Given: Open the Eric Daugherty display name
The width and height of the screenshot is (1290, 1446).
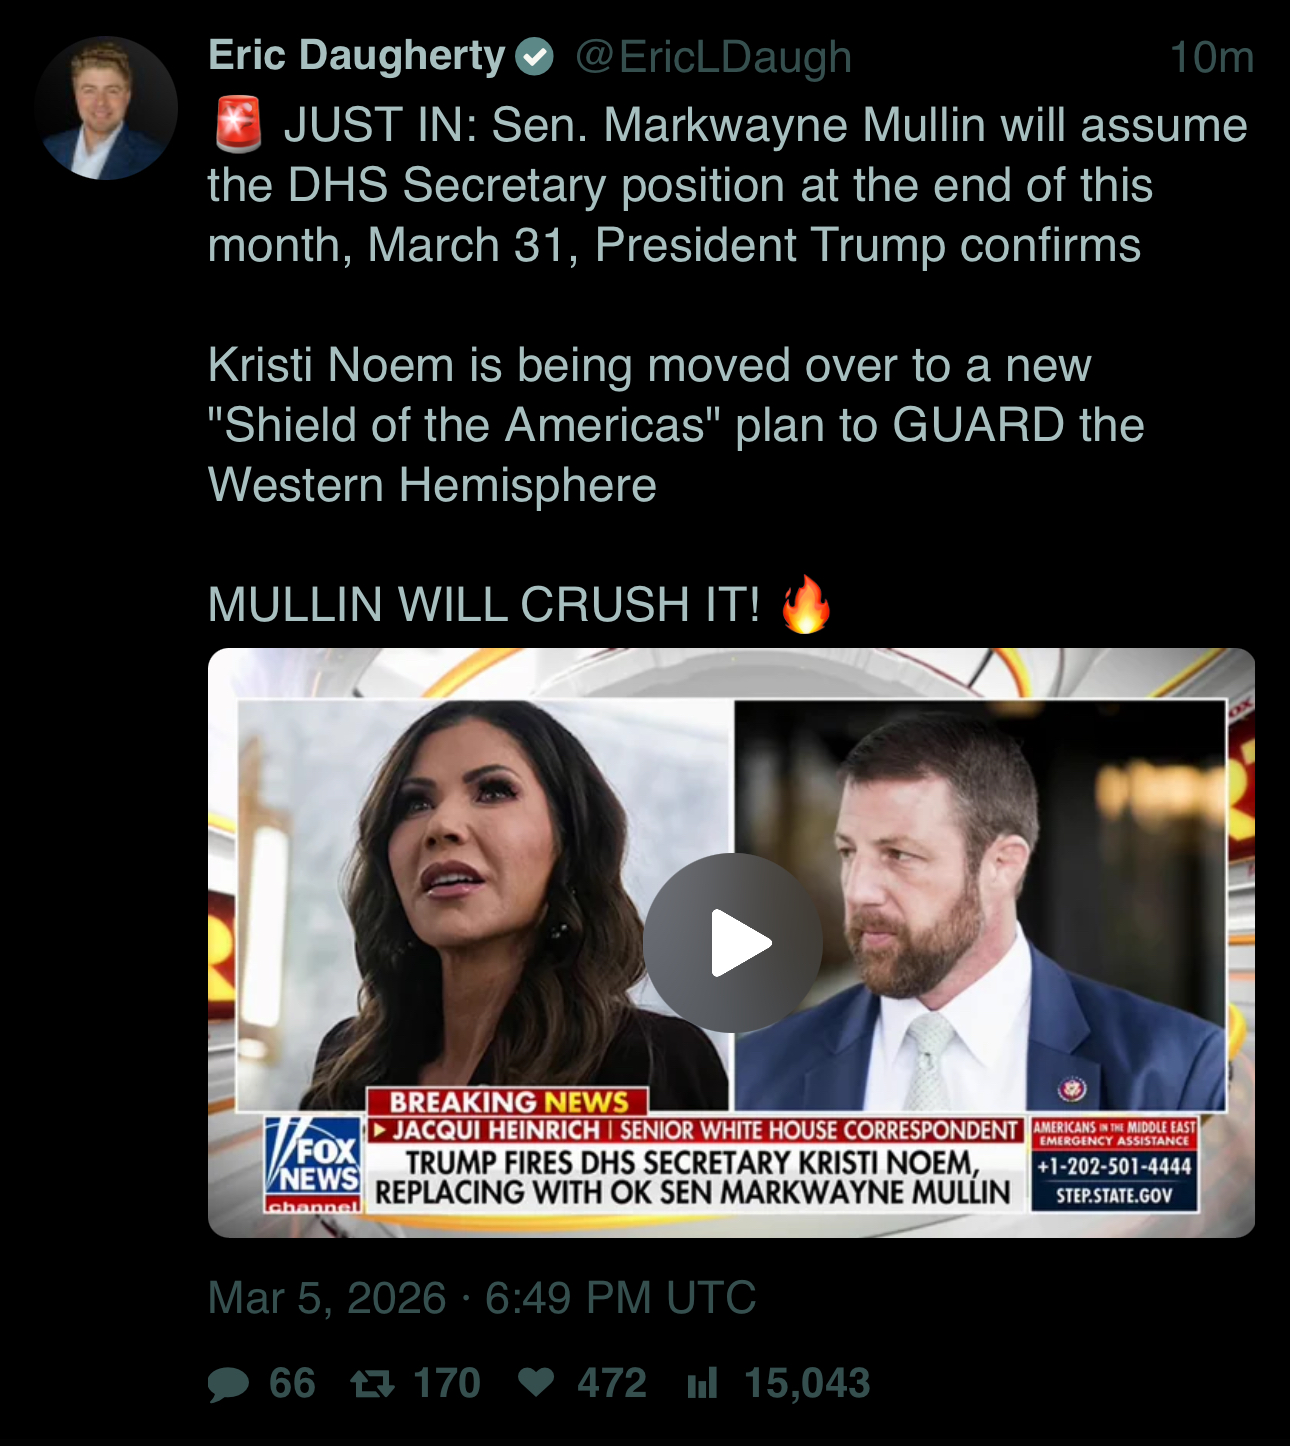Looking at the screenshot, I should pyautogui.click(x=357, y=56).
